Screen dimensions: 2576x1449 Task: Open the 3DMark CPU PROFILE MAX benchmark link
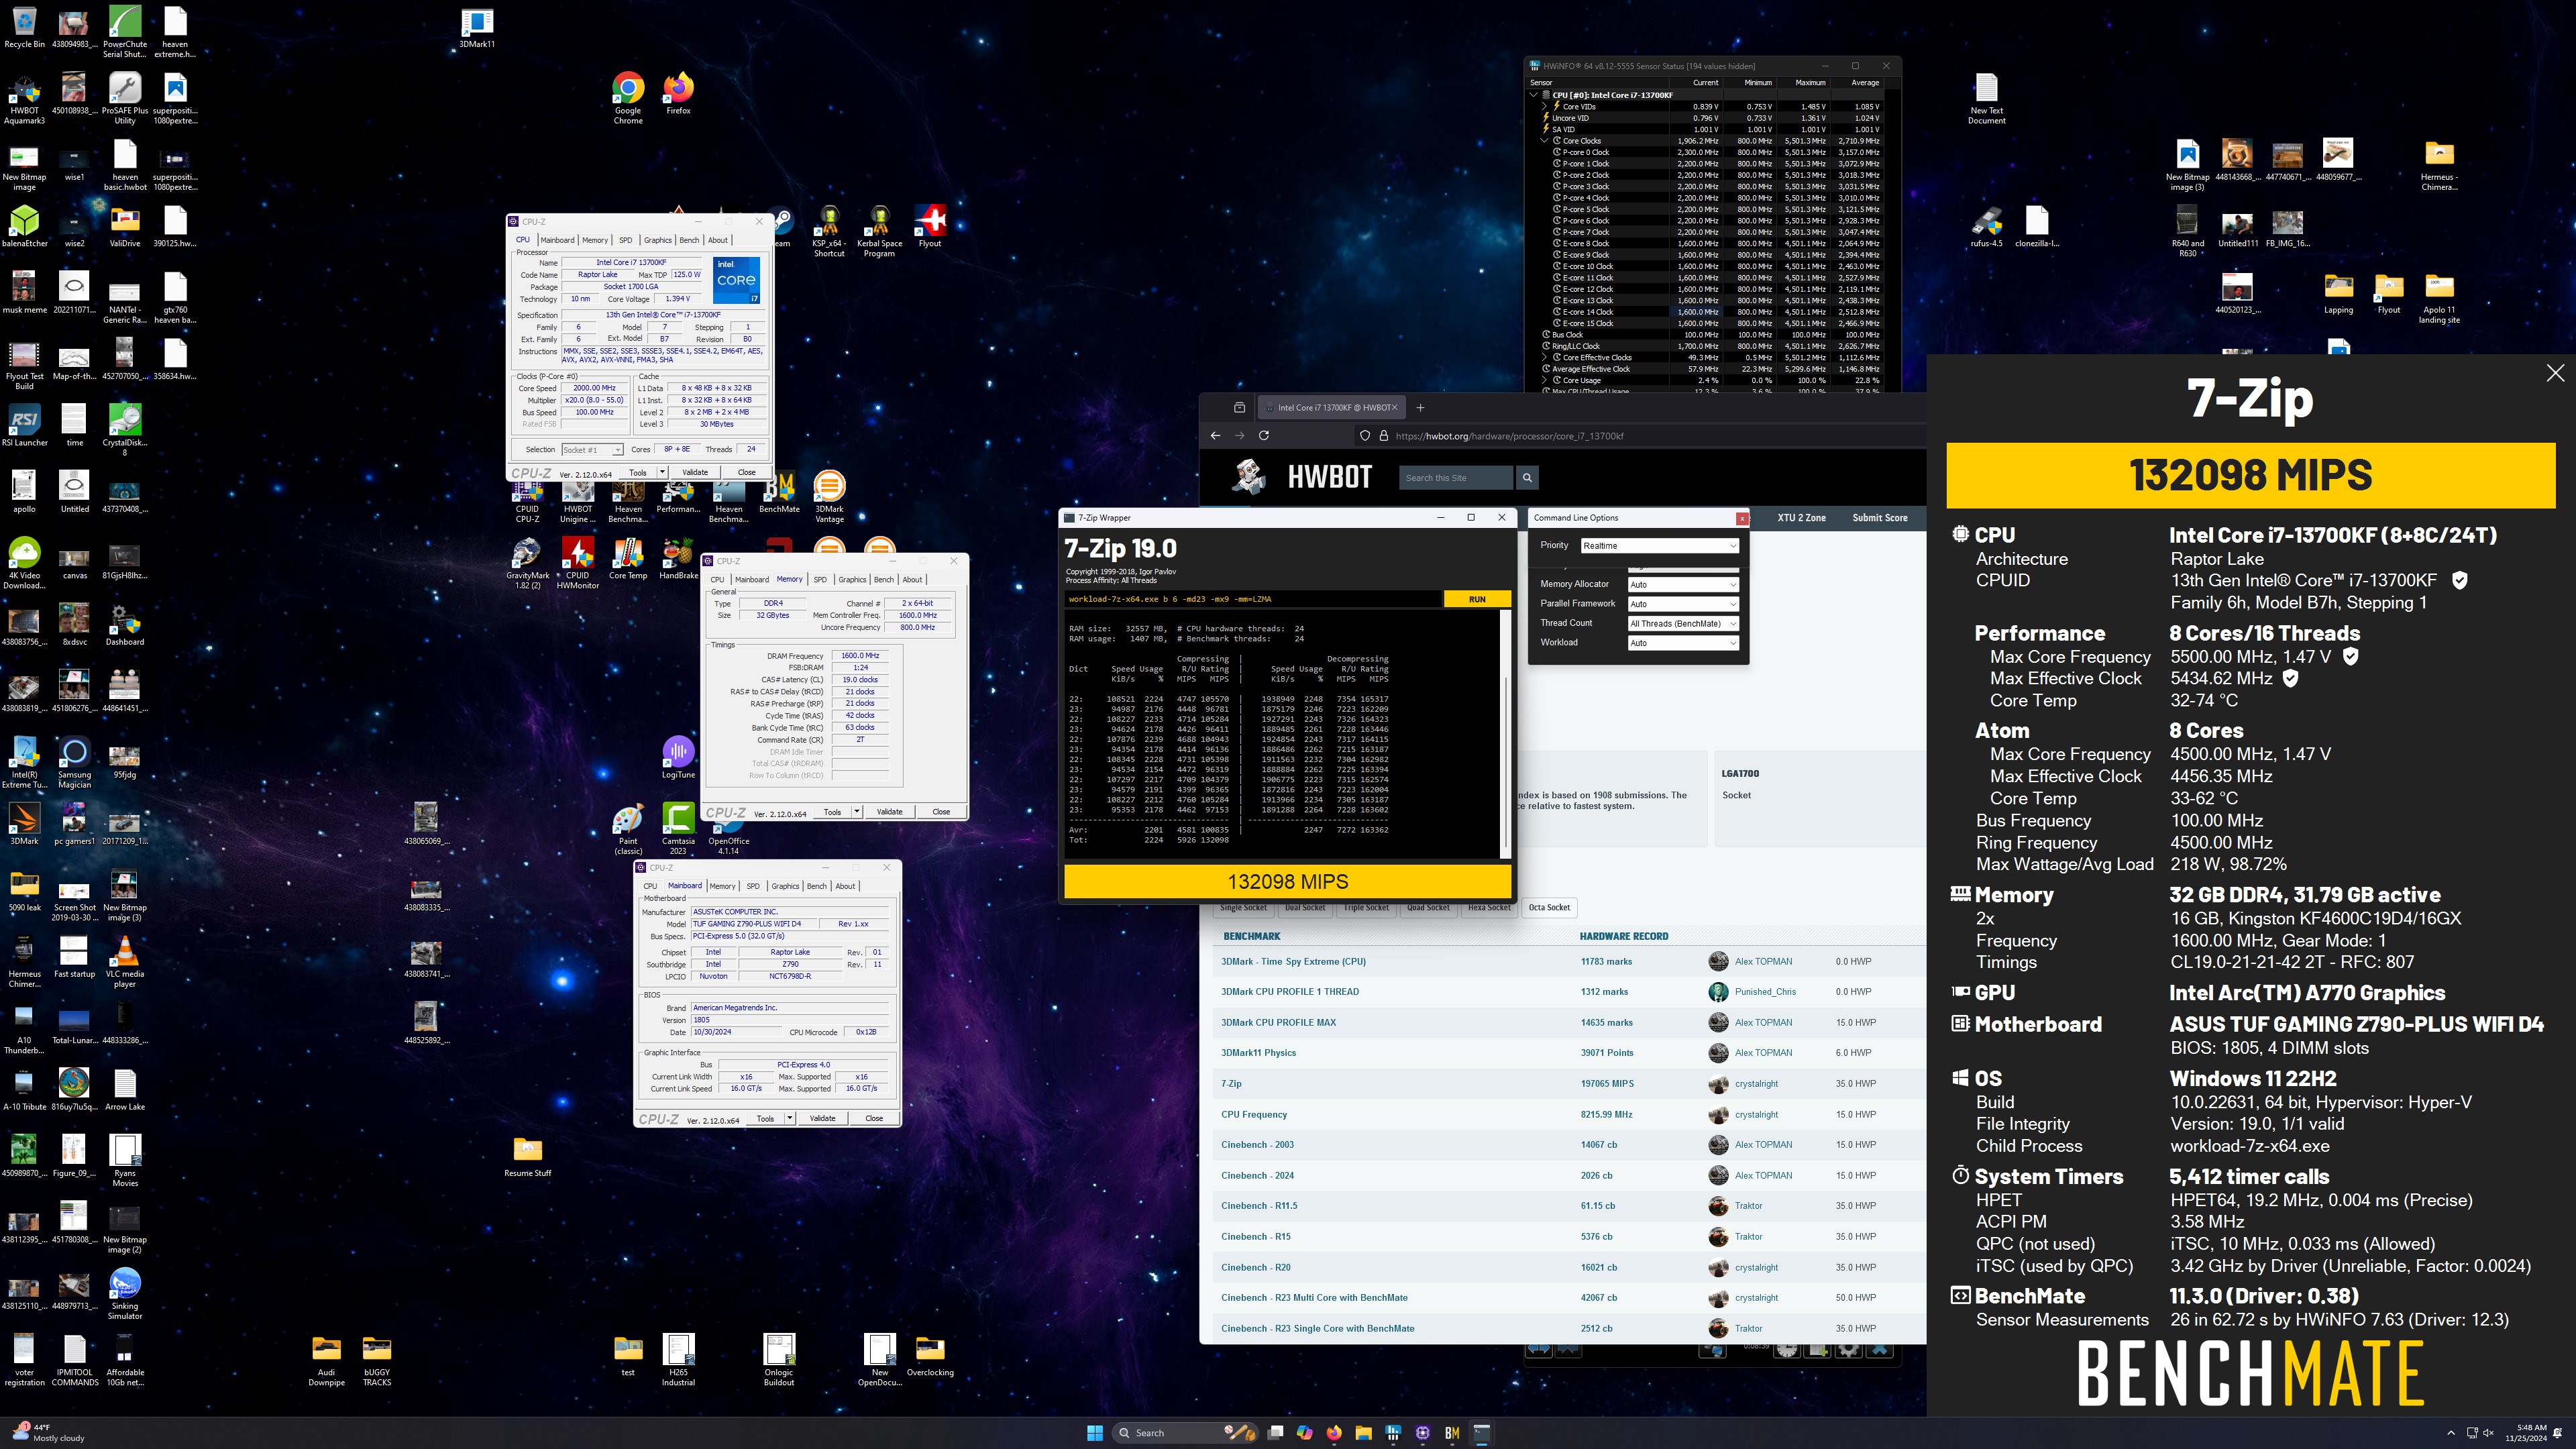click(x=1278, y=1022)
